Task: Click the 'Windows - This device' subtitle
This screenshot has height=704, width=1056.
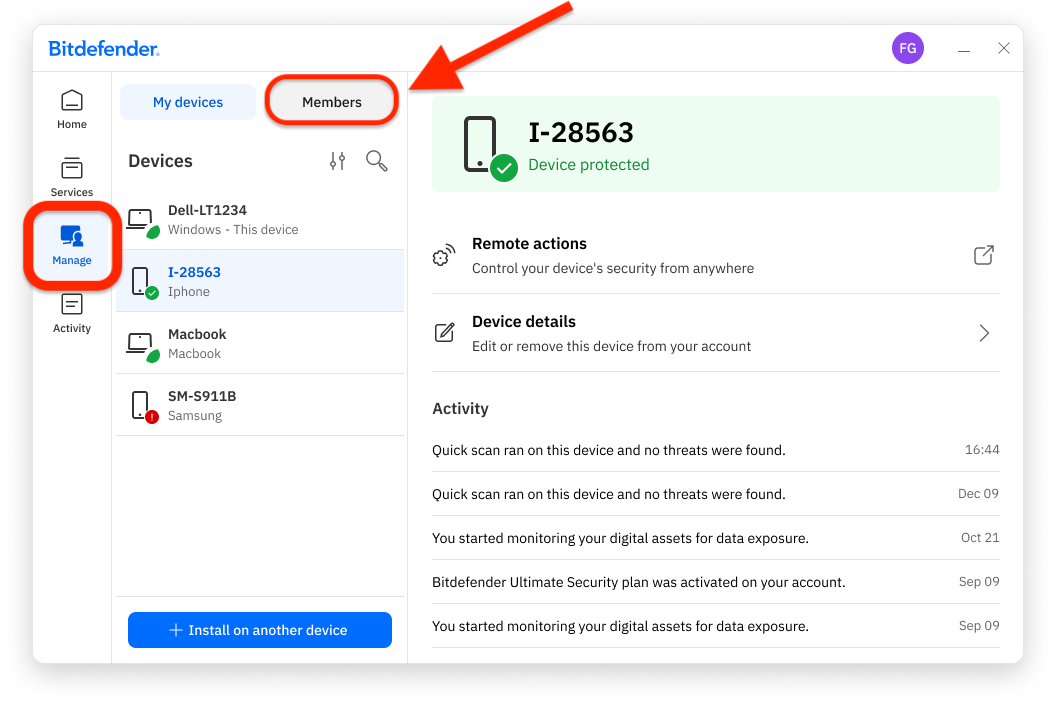Action: (233, 230)
